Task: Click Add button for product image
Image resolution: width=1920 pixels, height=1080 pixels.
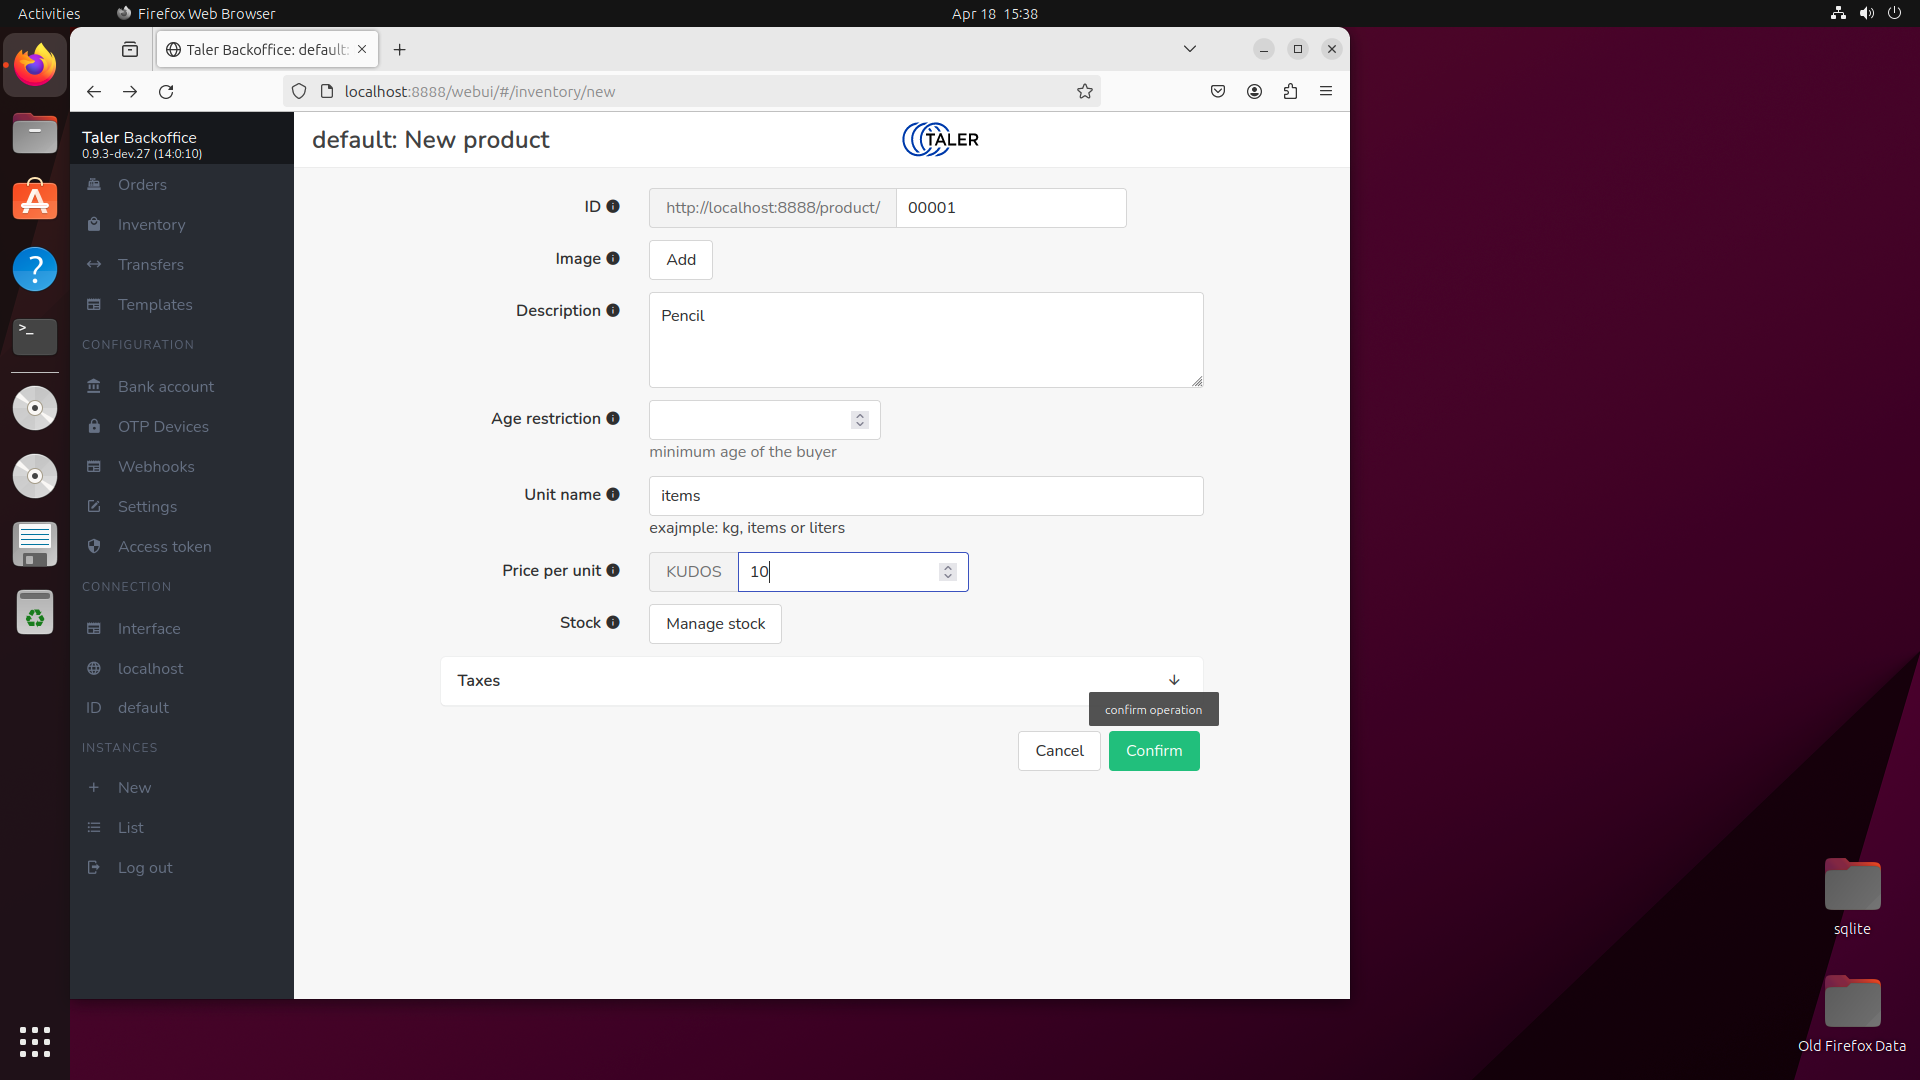Action: click(680, 260)
